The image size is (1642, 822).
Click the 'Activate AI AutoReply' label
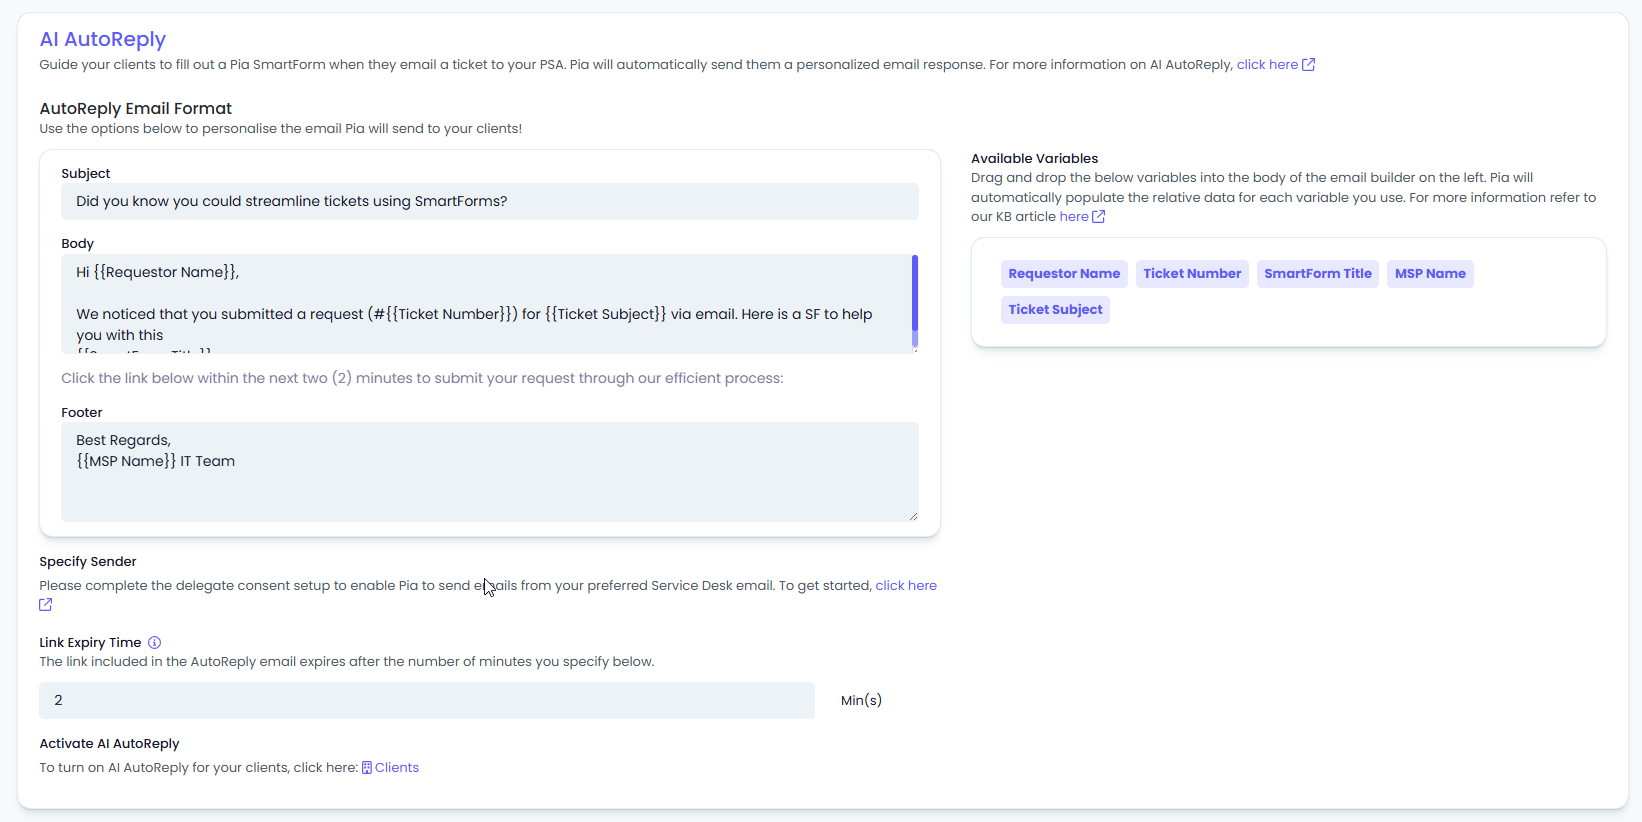[109, 744]
